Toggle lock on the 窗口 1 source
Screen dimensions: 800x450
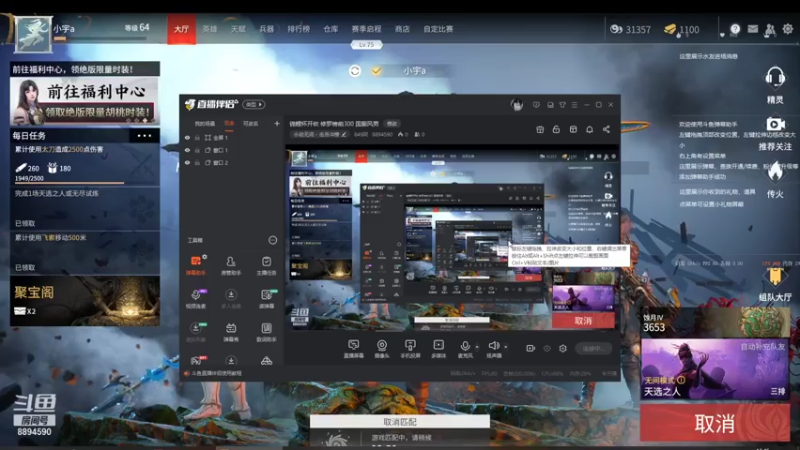pyautogui.click(x=197, y=151)
